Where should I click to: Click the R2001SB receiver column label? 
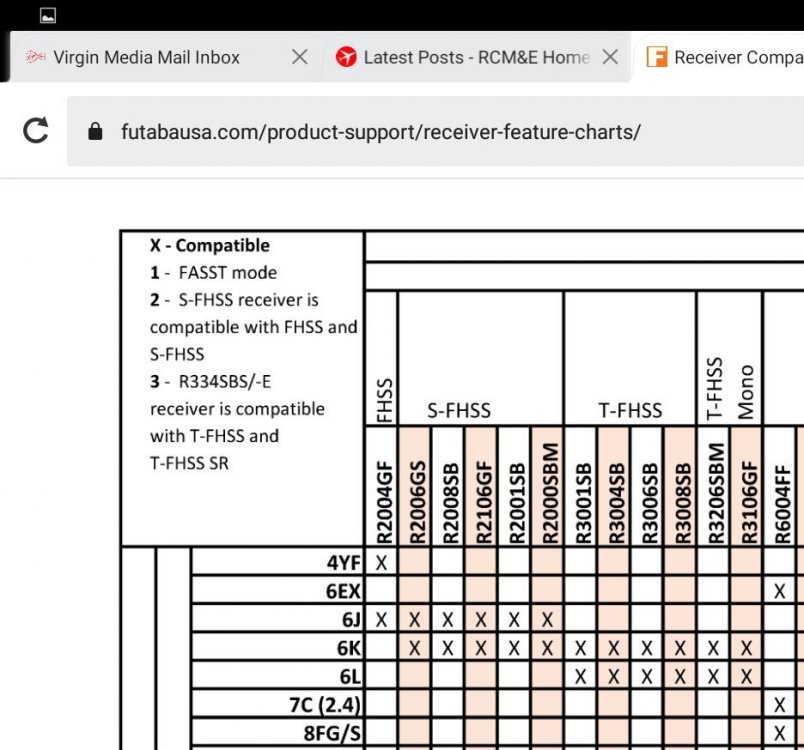click(517, 503)
